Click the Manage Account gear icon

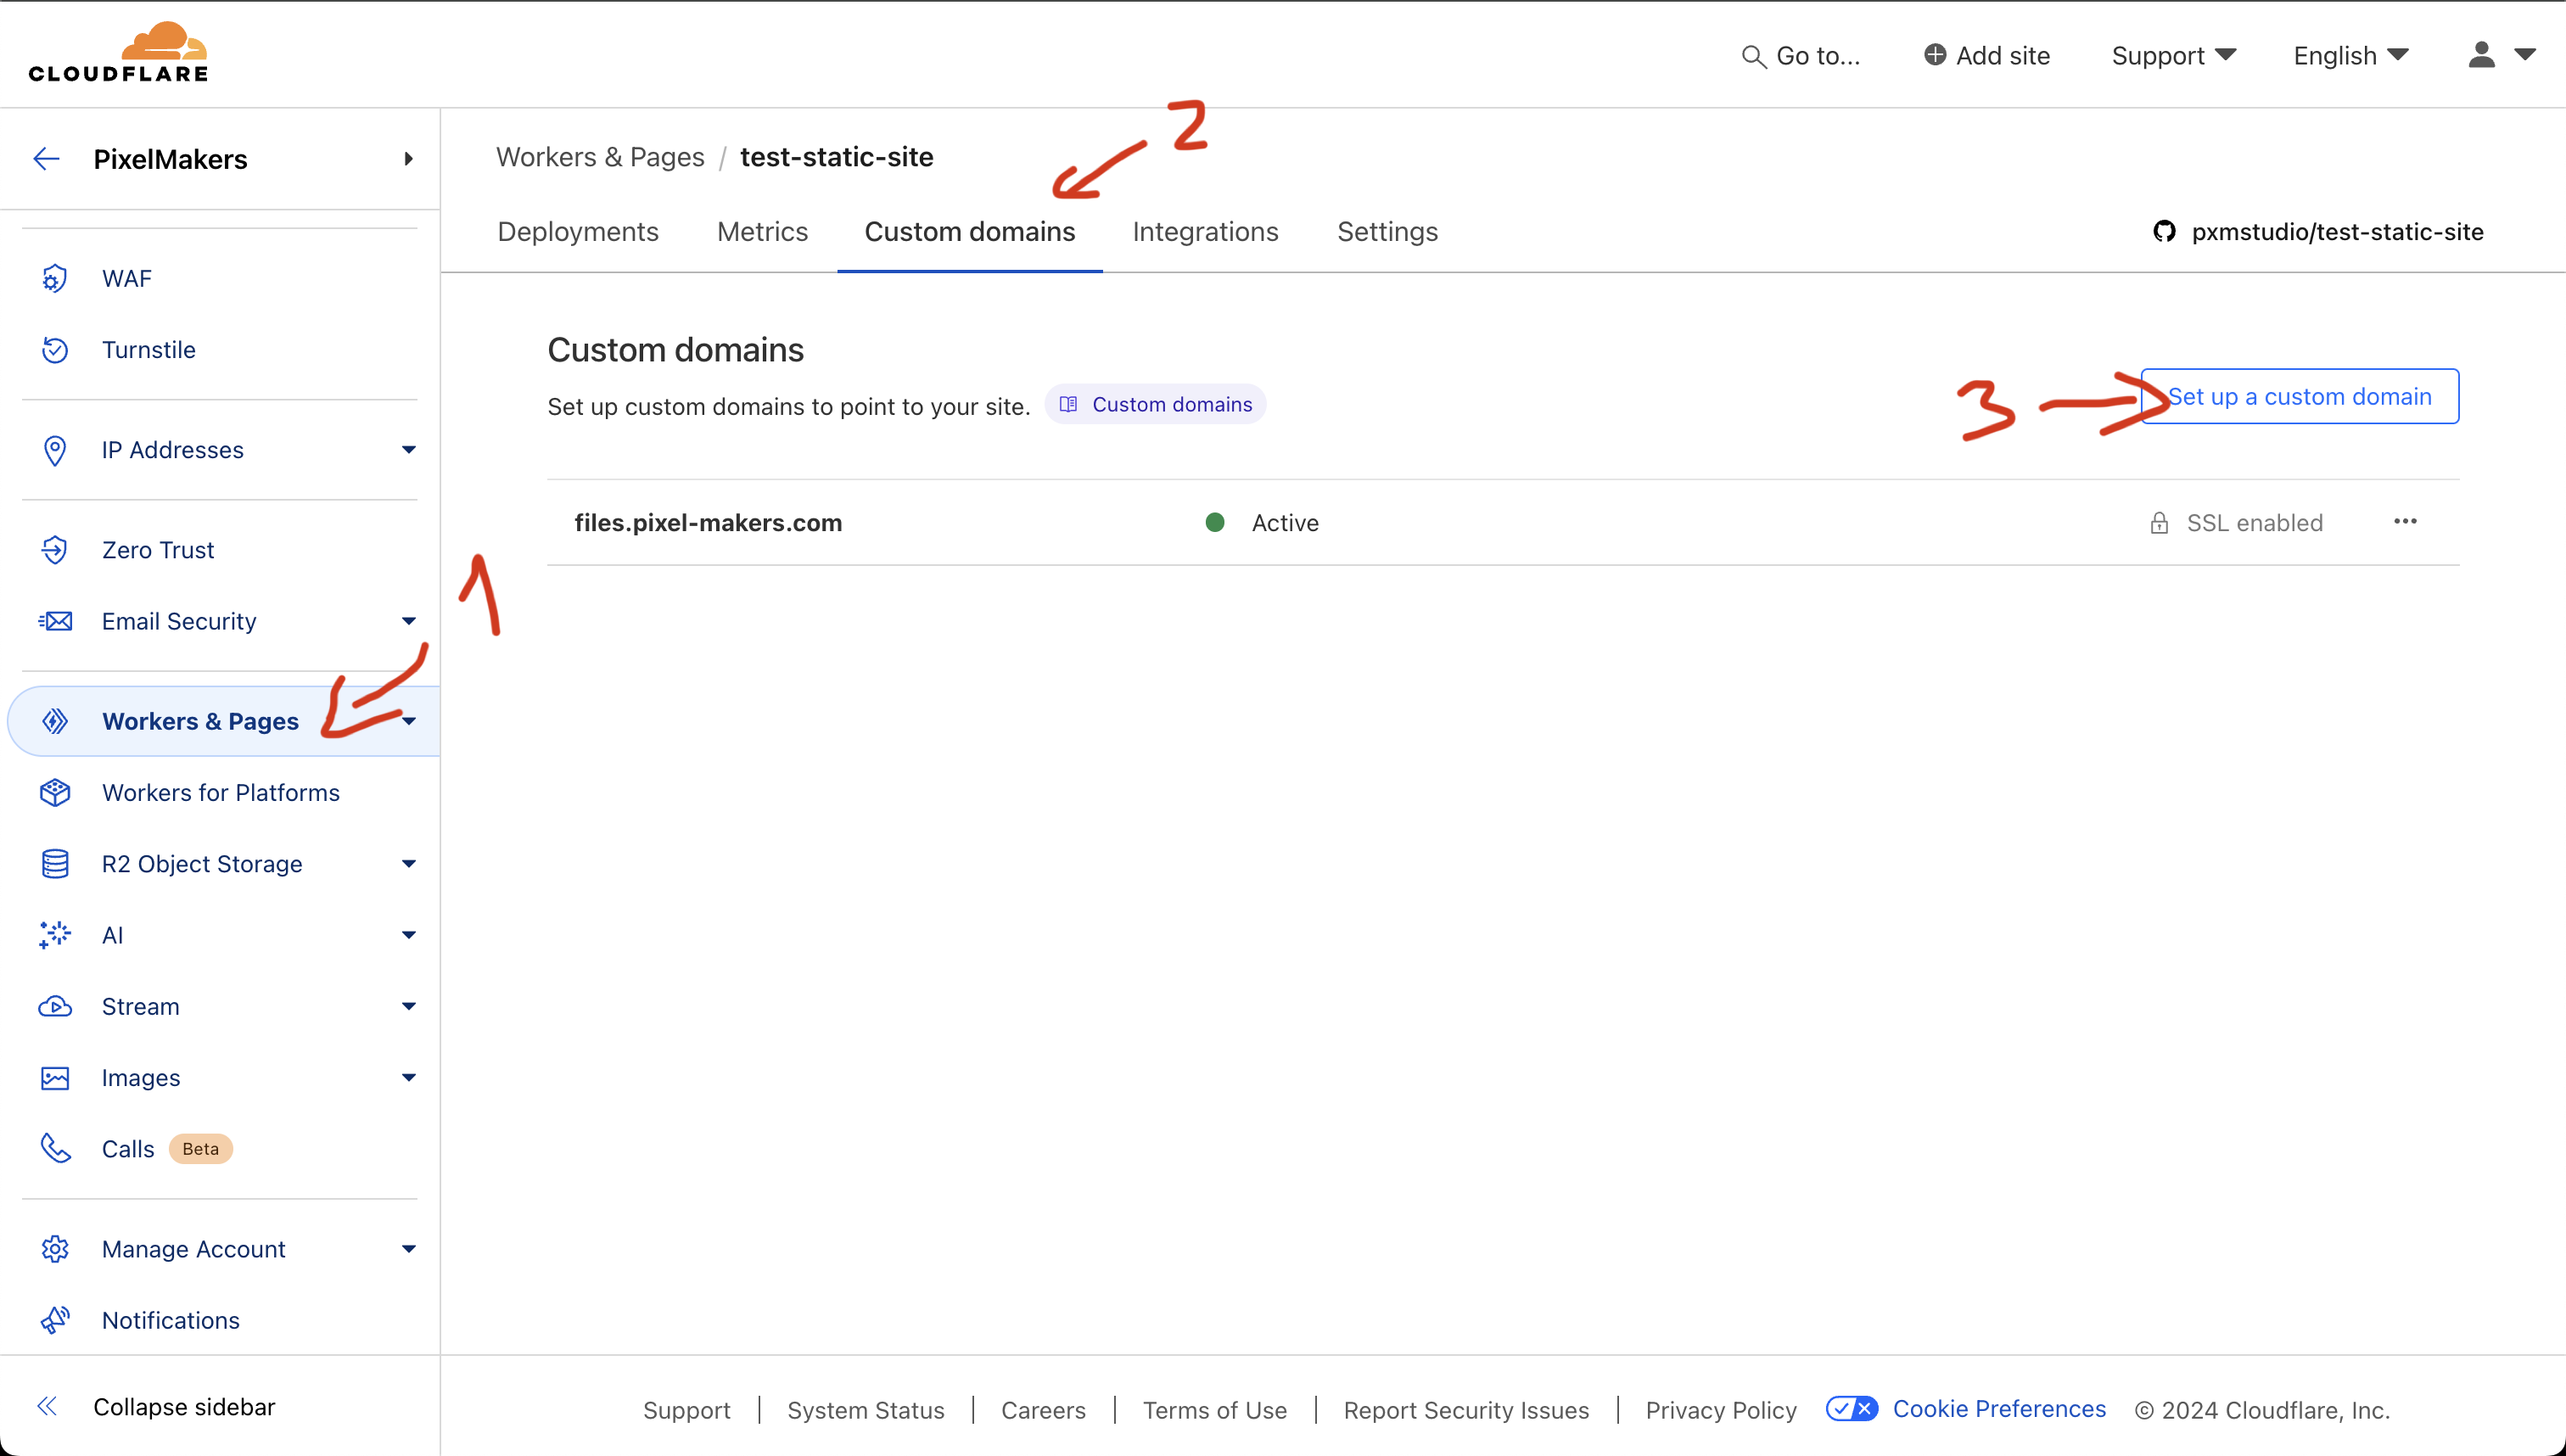(x=55, y=1249)
